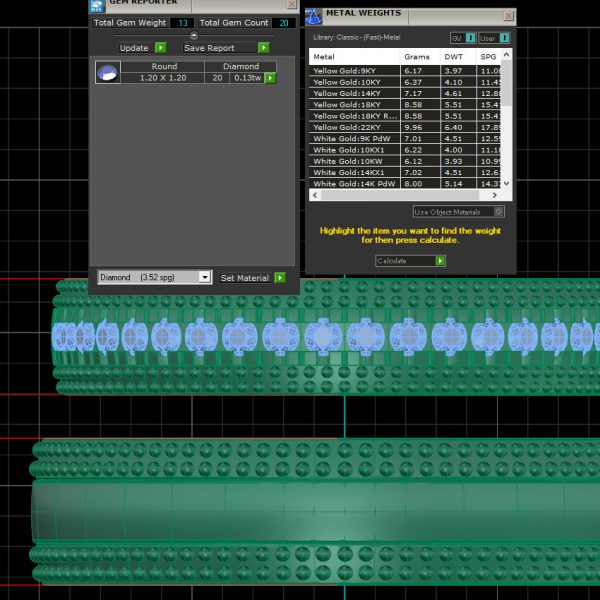Click the round diamond gem thumbnail
This screenshot has width=600, height=600.
pyautogui.click(x=107, y=72)
